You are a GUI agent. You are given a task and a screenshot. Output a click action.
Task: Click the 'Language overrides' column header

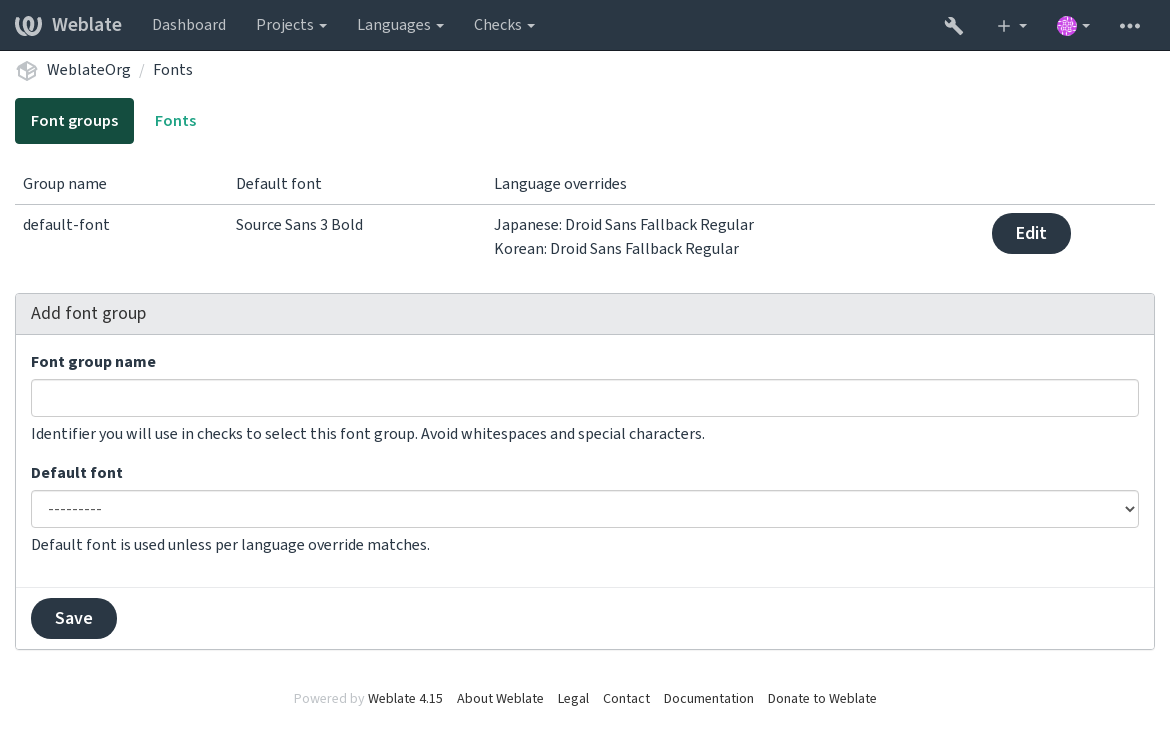click(x=560, y=184)
